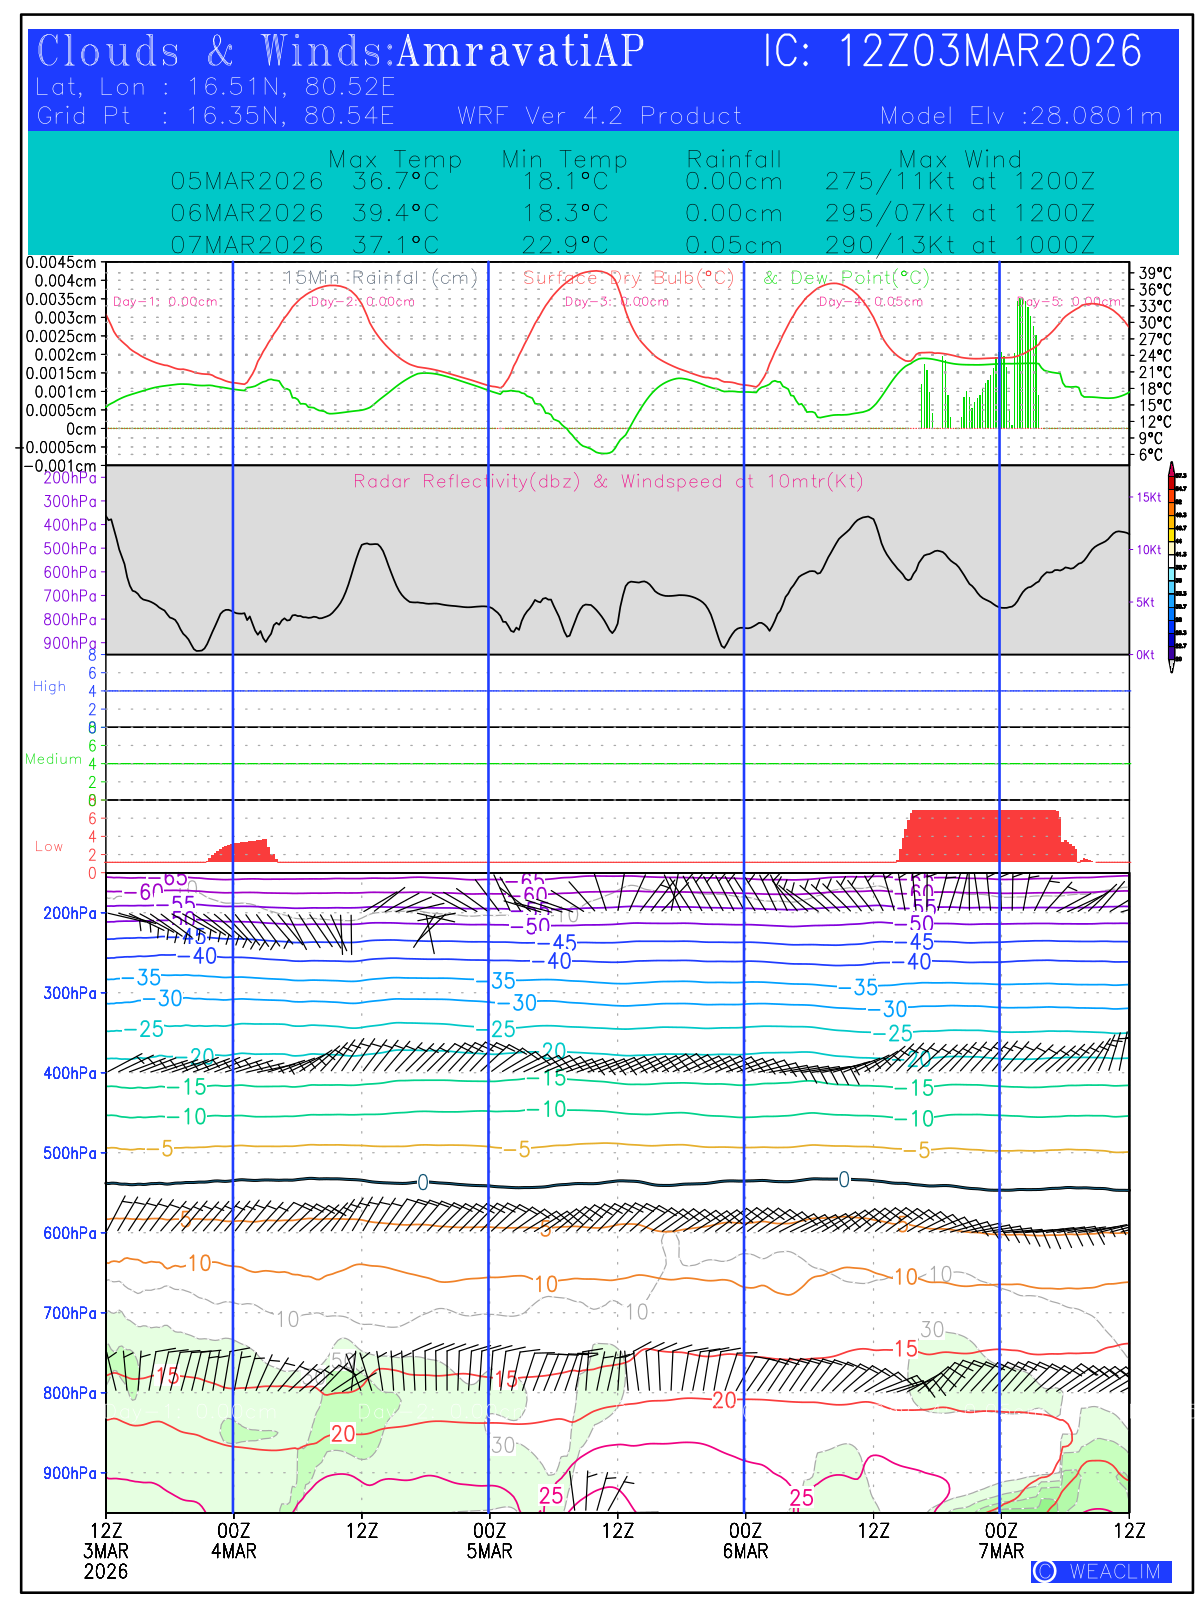This screenshot has width=1200, height=1600.
Task: Click the Radar Reflectivity panel title
Action: (608, 482)
